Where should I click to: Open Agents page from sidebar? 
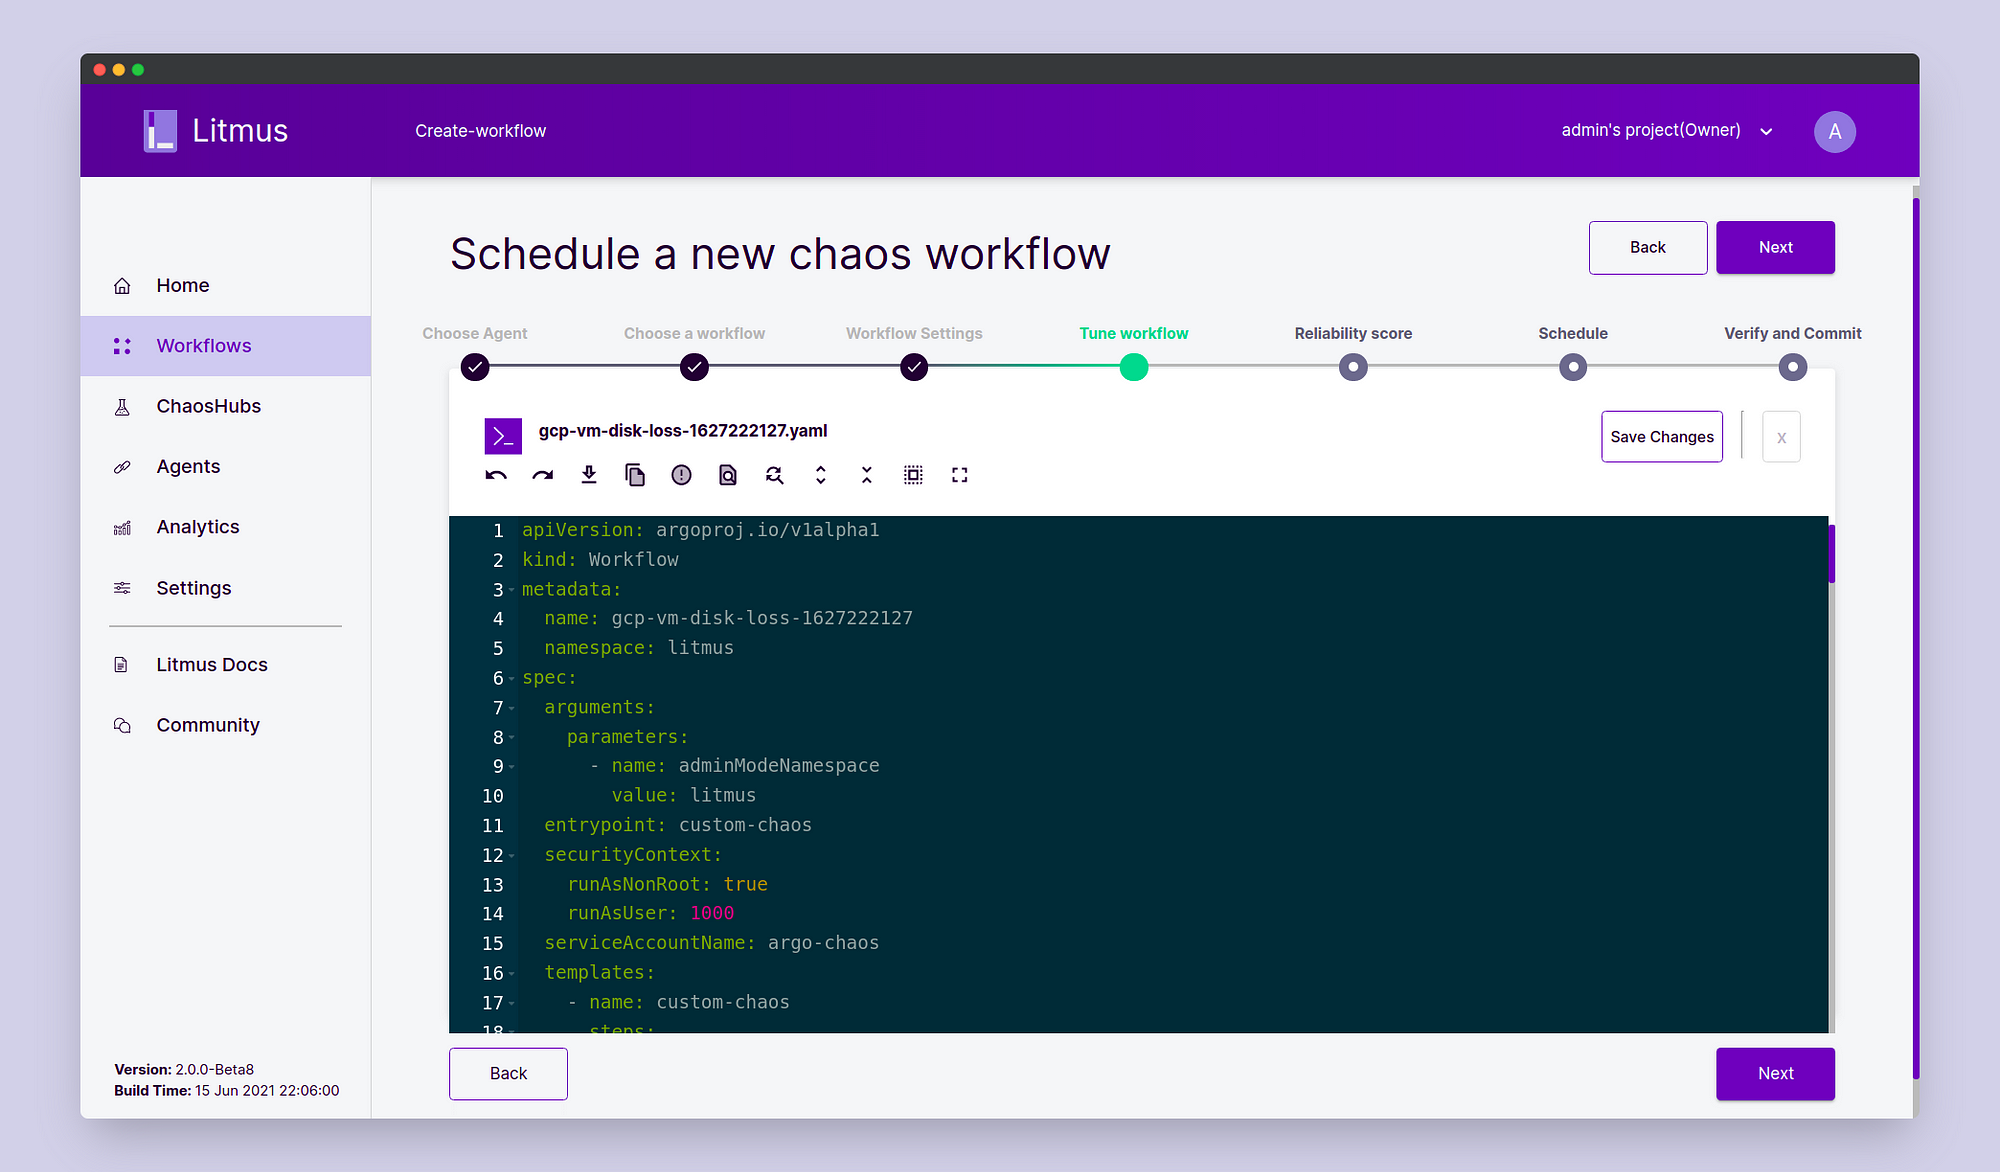tap(225, 467)
